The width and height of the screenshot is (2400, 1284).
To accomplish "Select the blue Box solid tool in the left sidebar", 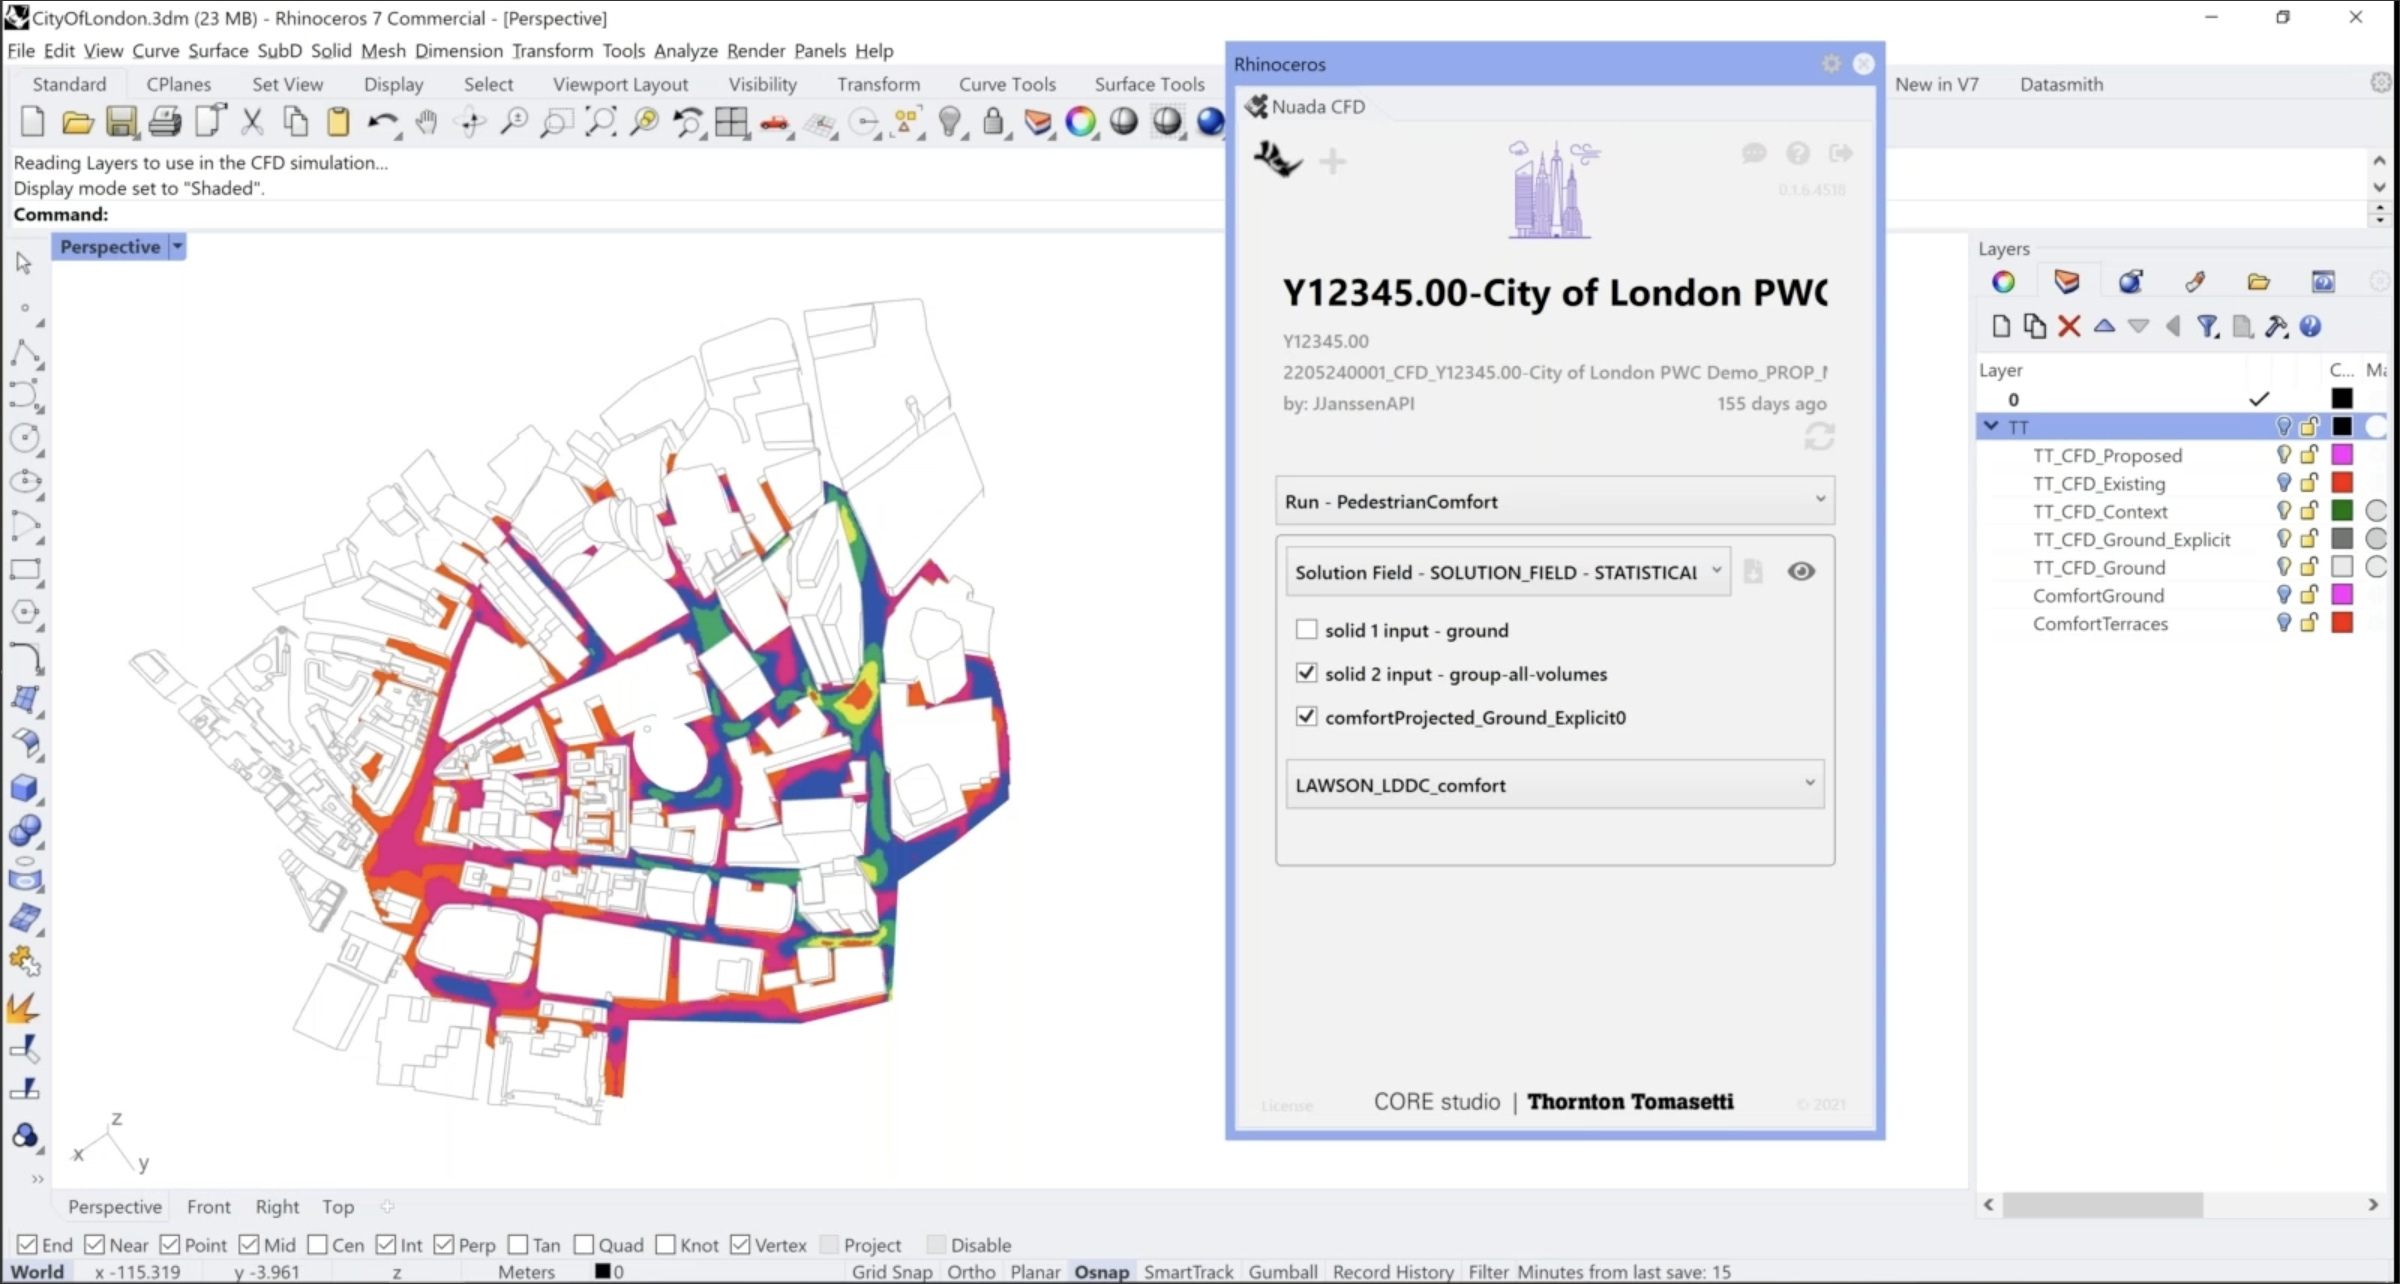I will tap(25, 788).
